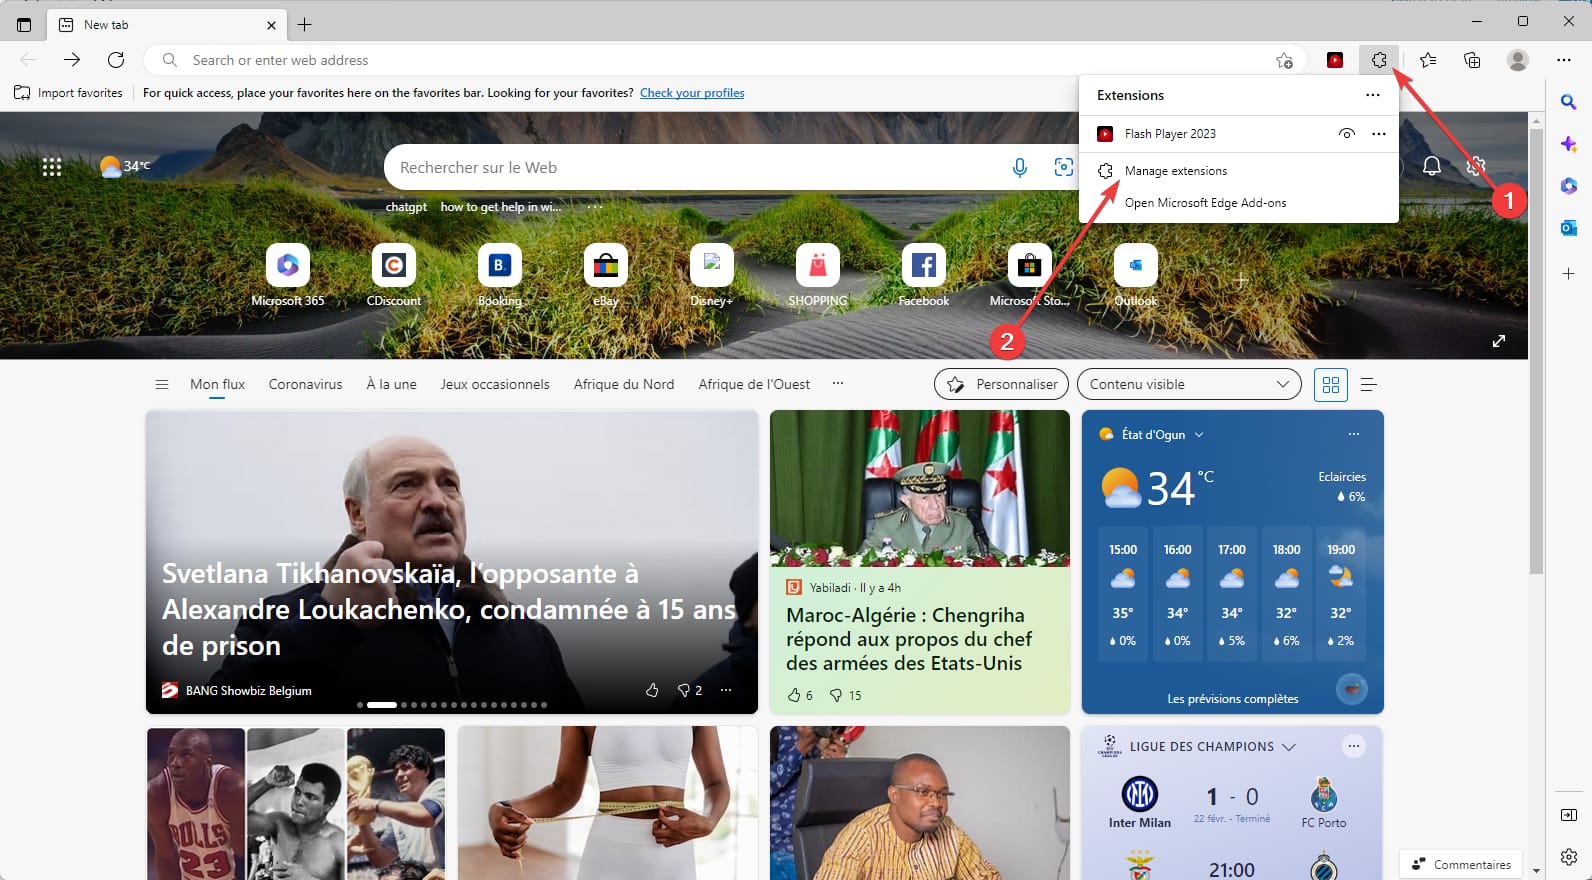1592x880 pixels.
Task: Switch to Afrique du Nord feed tab
Action: (624, 384)
